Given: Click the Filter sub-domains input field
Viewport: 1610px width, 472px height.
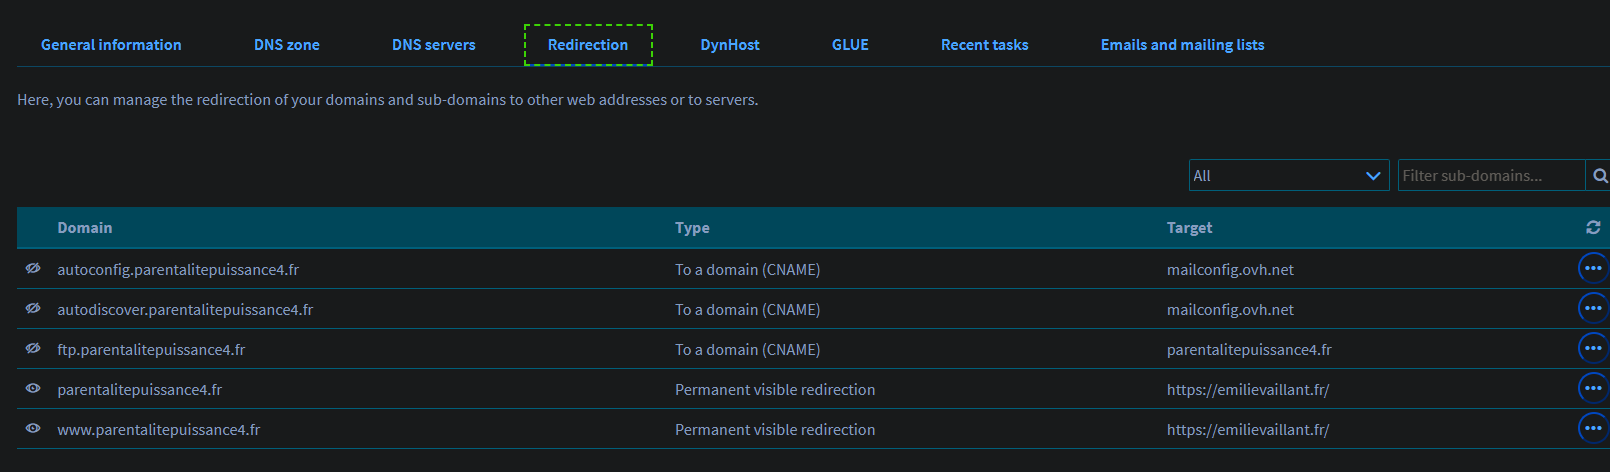Looking at the screenshot, I should point(1490,176).
